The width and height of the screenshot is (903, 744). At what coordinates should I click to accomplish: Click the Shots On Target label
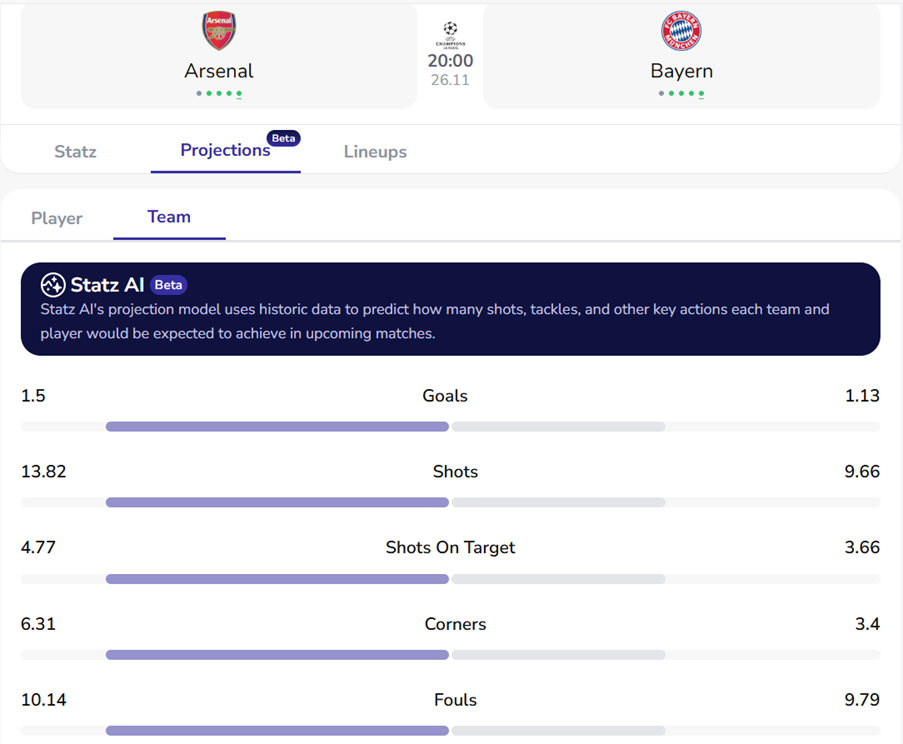click(x=450, y=548)
